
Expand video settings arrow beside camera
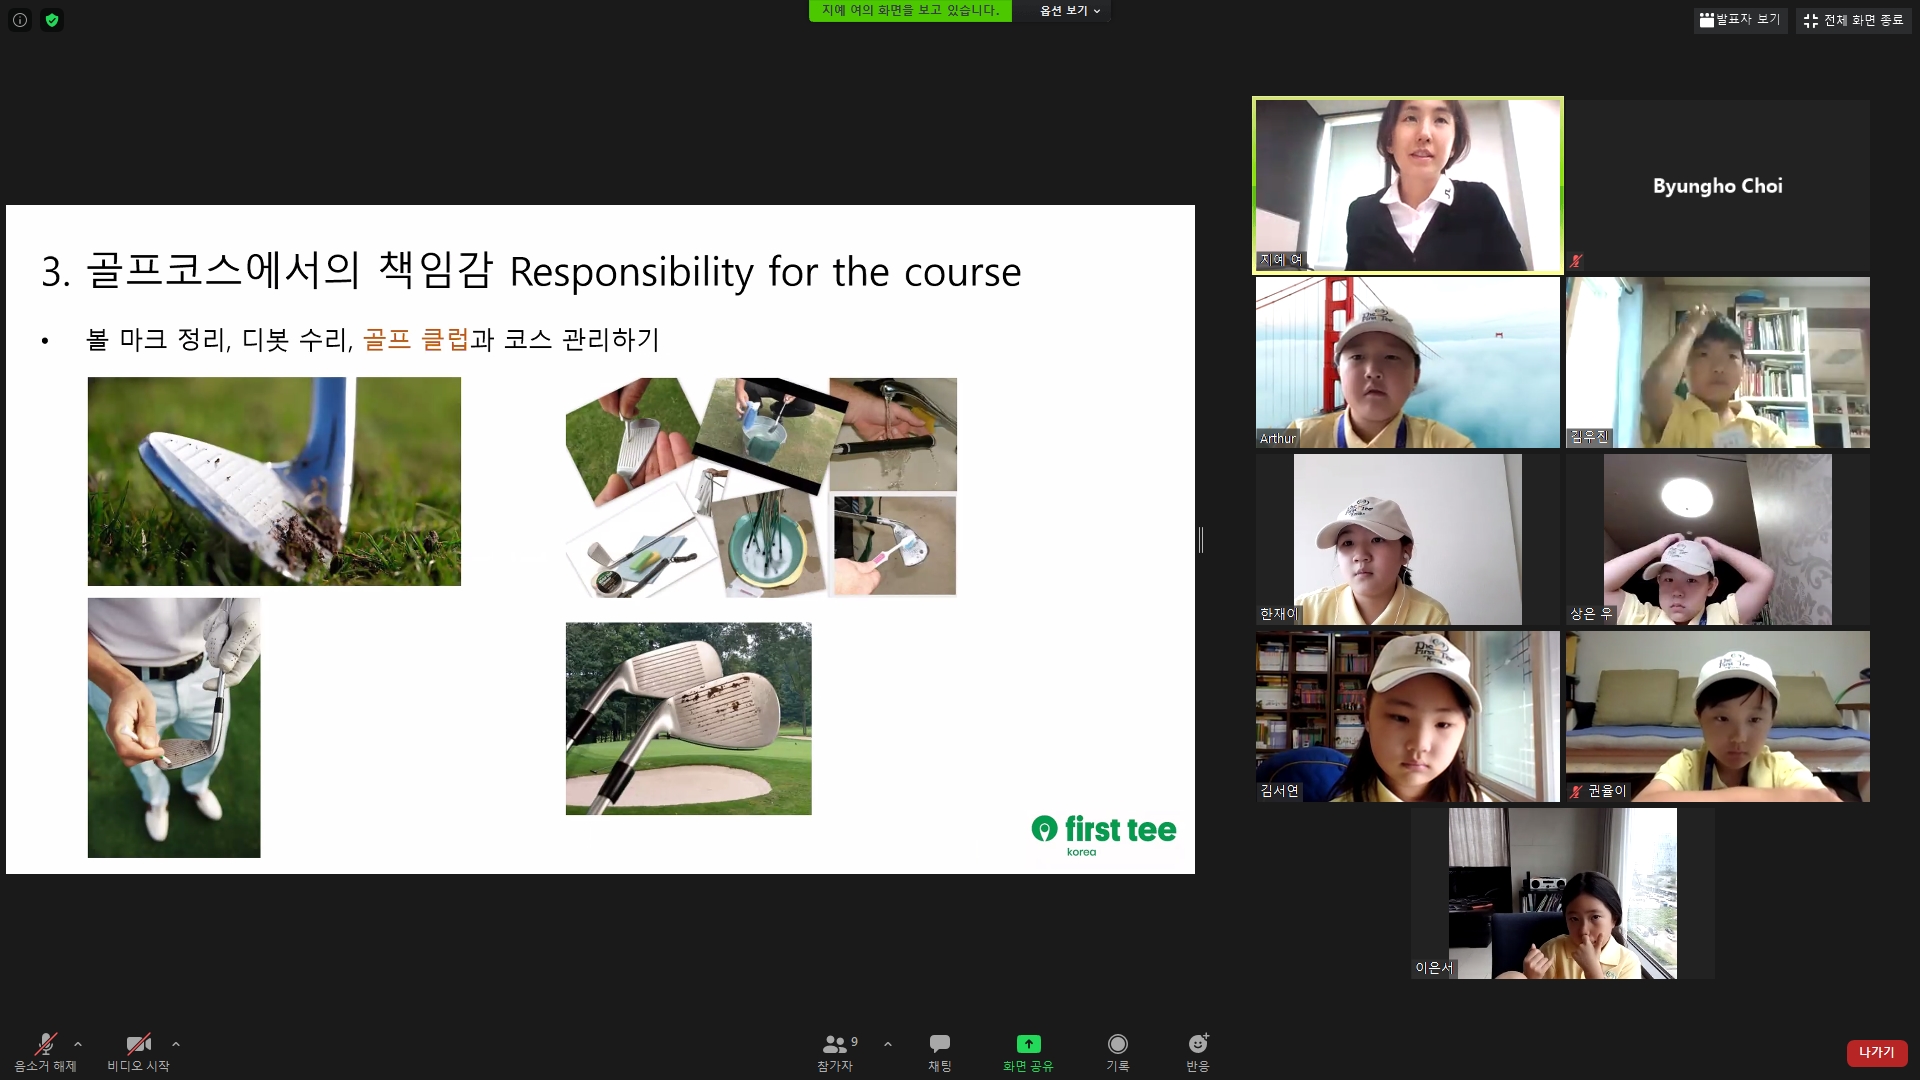tap(176, 1044)
